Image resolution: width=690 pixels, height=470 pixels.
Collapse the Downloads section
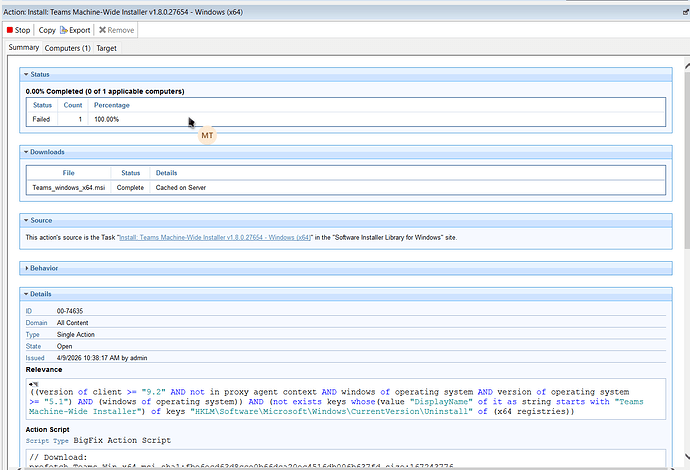tap(26, 152)
